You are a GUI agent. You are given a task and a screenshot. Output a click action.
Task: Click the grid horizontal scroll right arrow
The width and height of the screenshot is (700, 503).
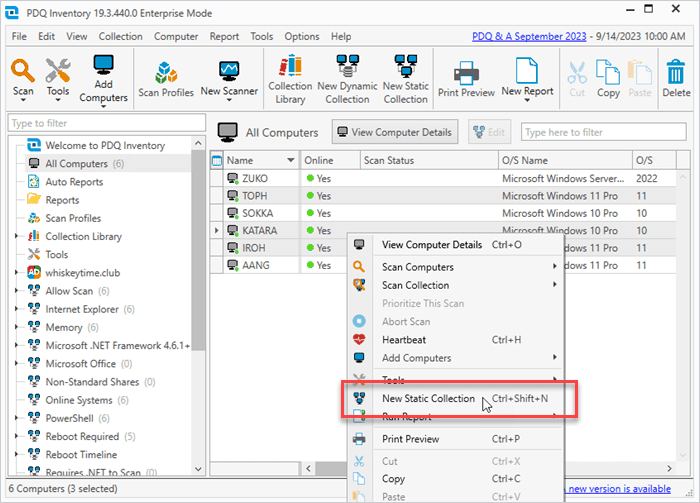[x=669, y=468]
